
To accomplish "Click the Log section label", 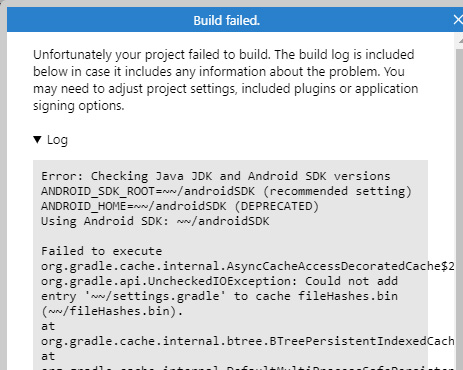I will point(57,140).
